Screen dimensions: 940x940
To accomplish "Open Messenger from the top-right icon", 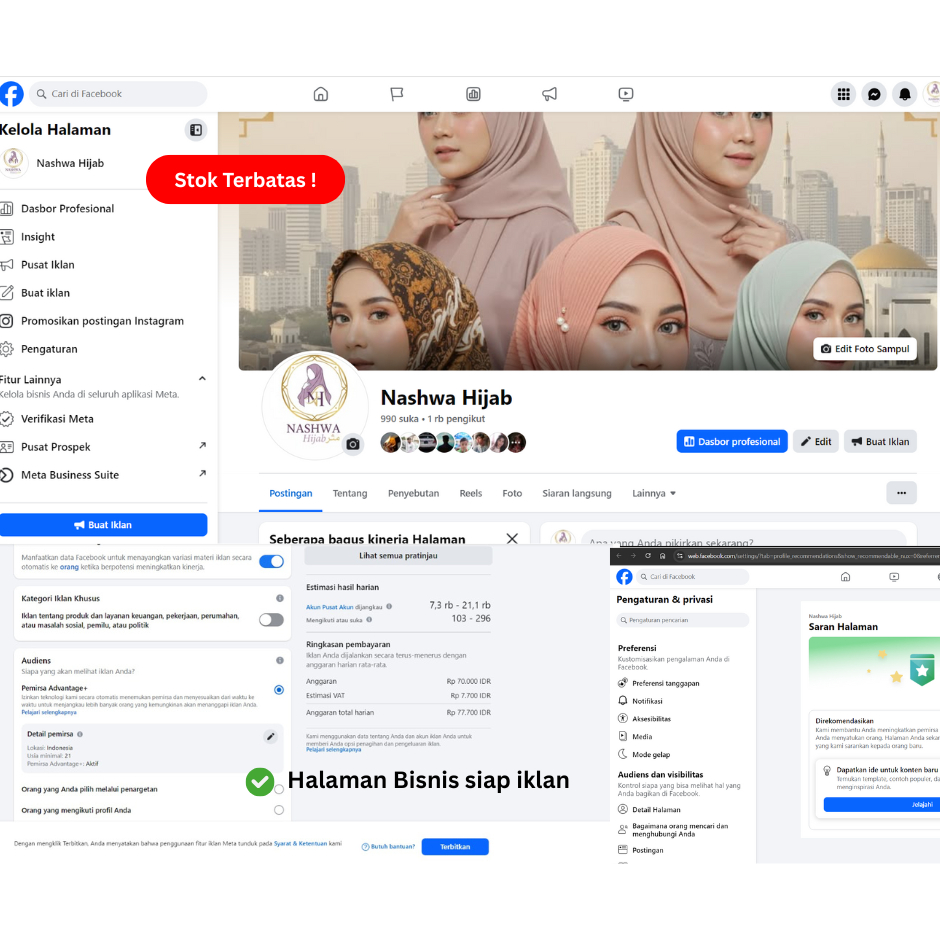I will (x=874, y=93).
